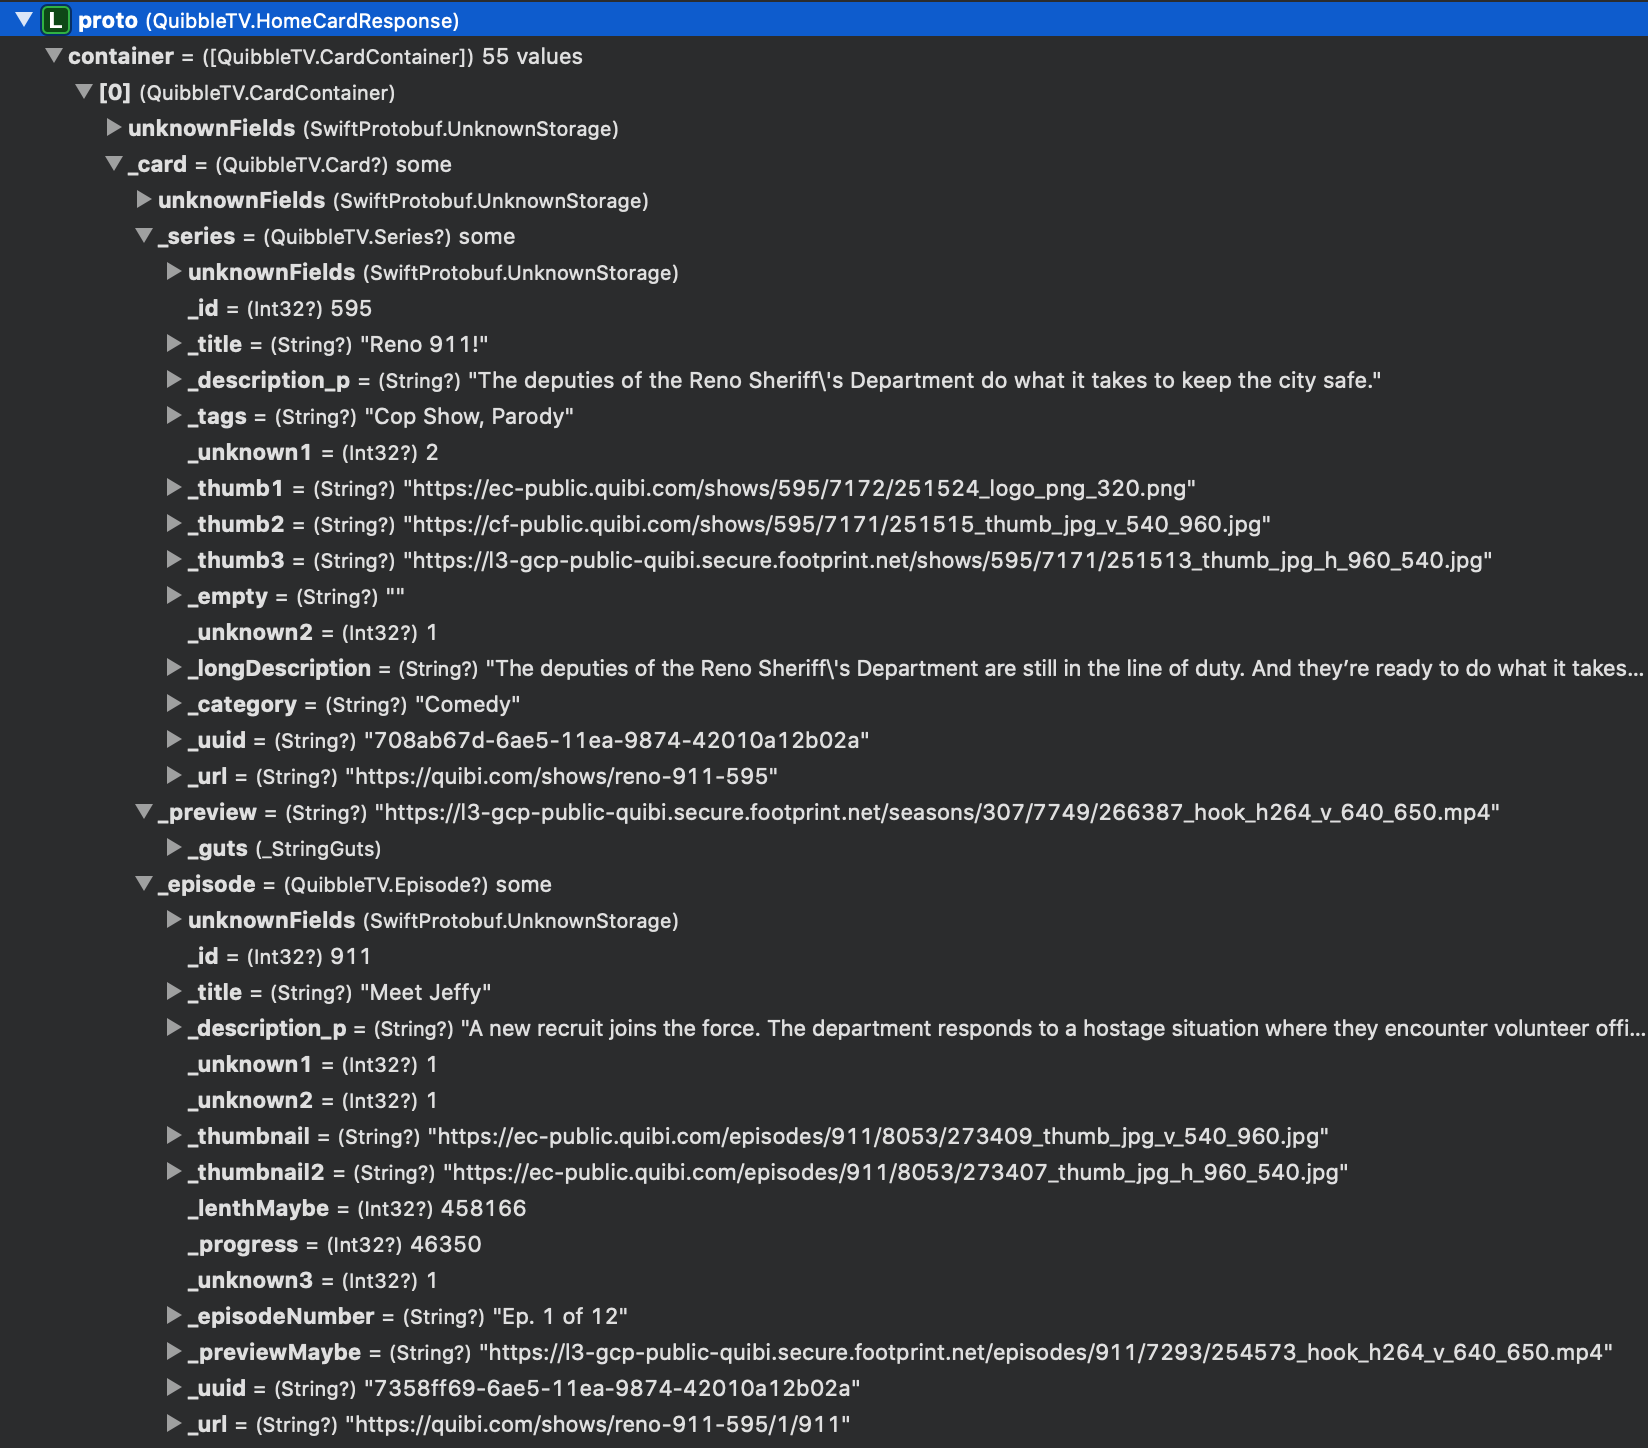Expand the _thumb1 string row
The height and width of the screenshot is (1448, 1648).
(x=174, y=487)
